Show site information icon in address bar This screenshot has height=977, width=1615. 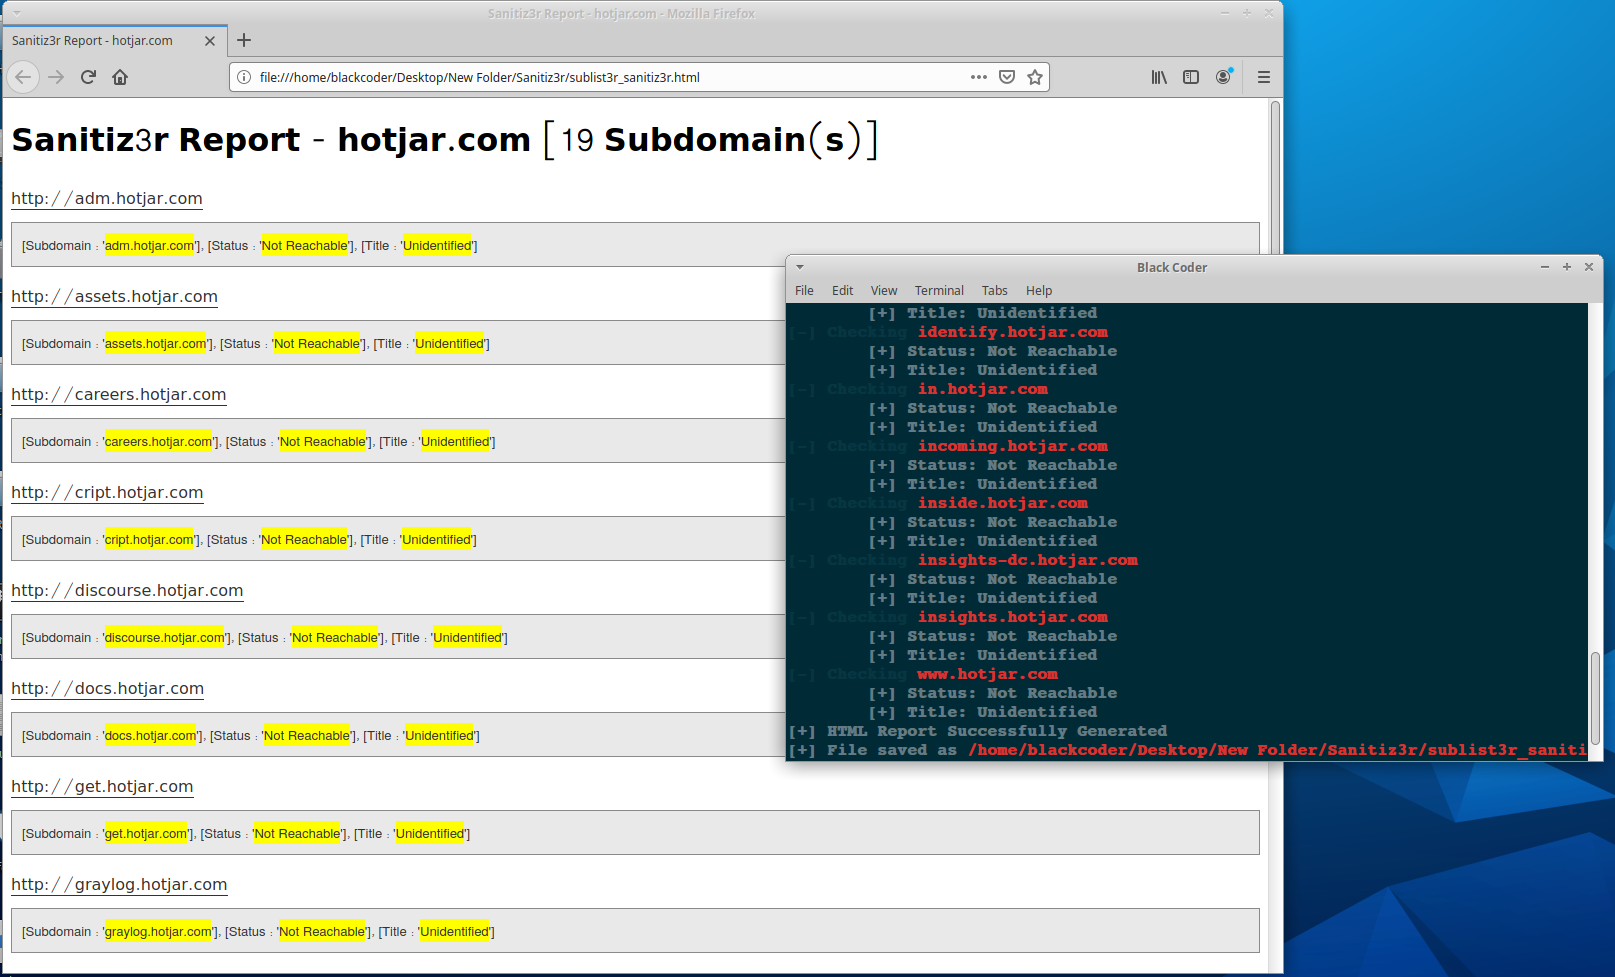pyautogui.click(x=244, y=77)
